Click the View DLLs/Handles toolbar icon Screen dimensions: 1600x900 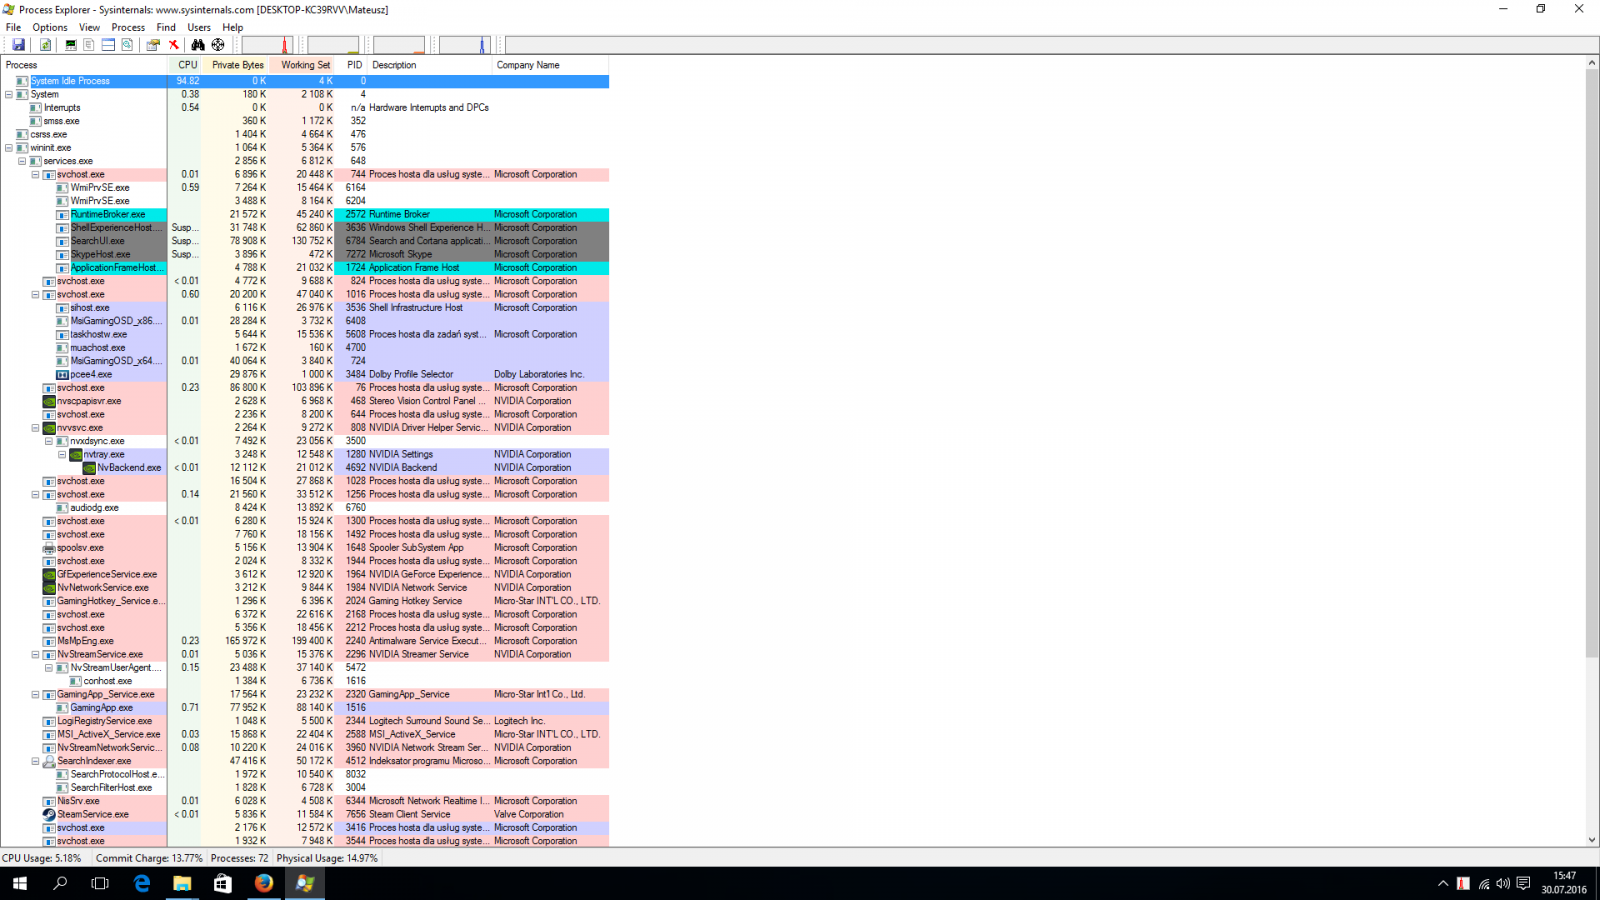pyautogui.click(x=127, y=45)
